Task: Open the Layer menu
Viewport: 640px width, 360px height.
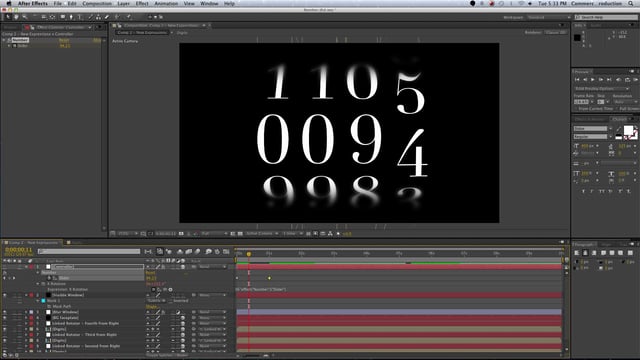Action: pos(124,3)
